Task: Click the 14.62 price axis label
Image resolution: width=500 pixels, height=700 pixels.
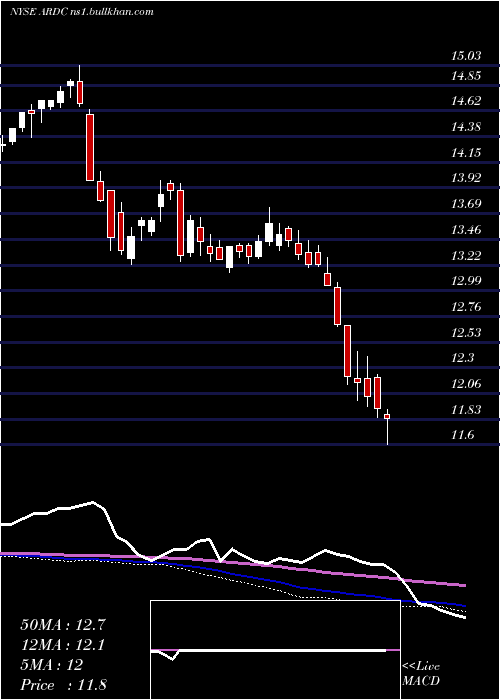Action: click(x=466, y=101)
